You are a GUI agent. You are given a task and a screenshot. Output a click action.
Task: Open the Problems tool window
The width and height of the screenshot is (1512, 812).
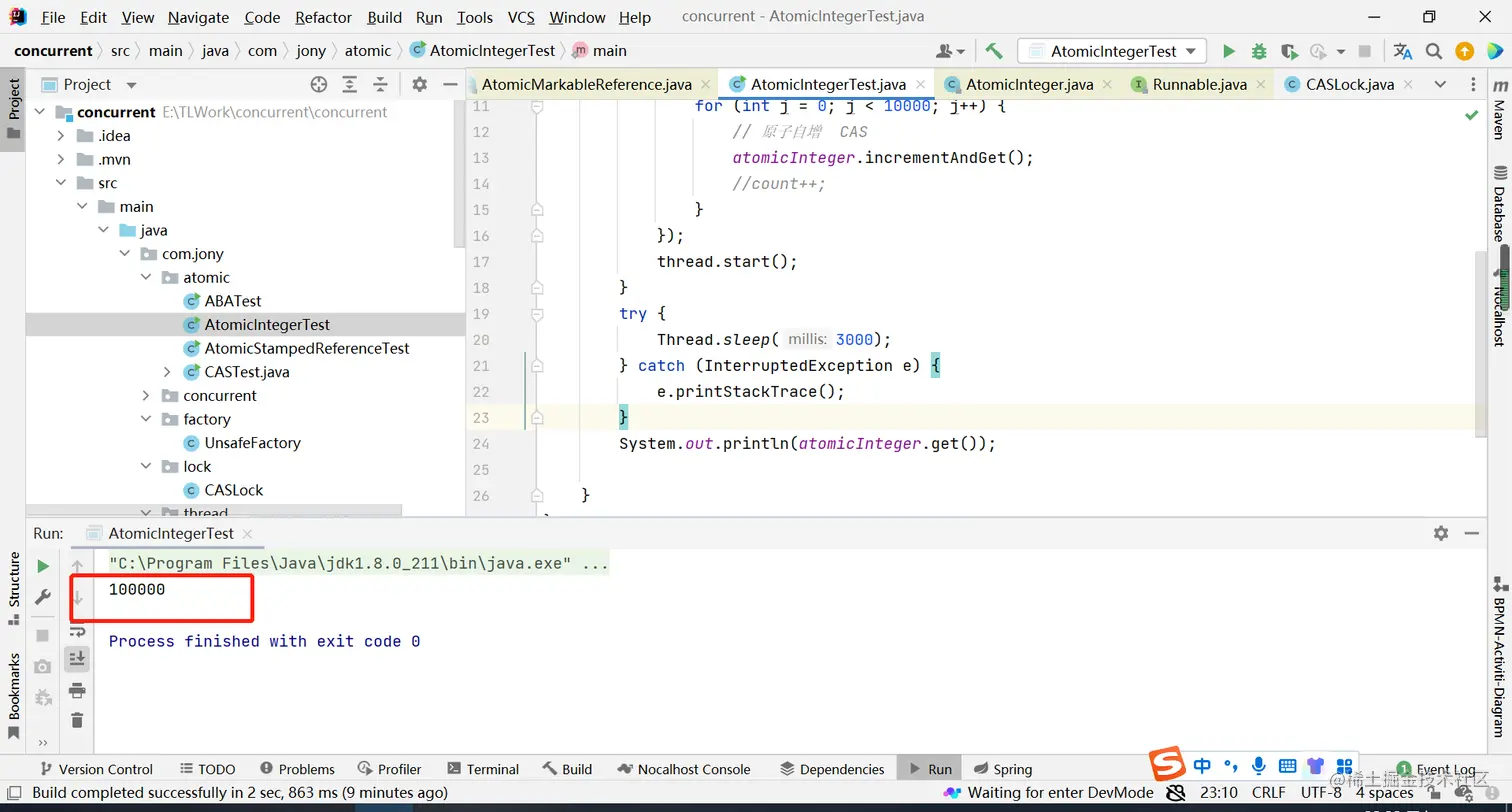click(297, 769)
